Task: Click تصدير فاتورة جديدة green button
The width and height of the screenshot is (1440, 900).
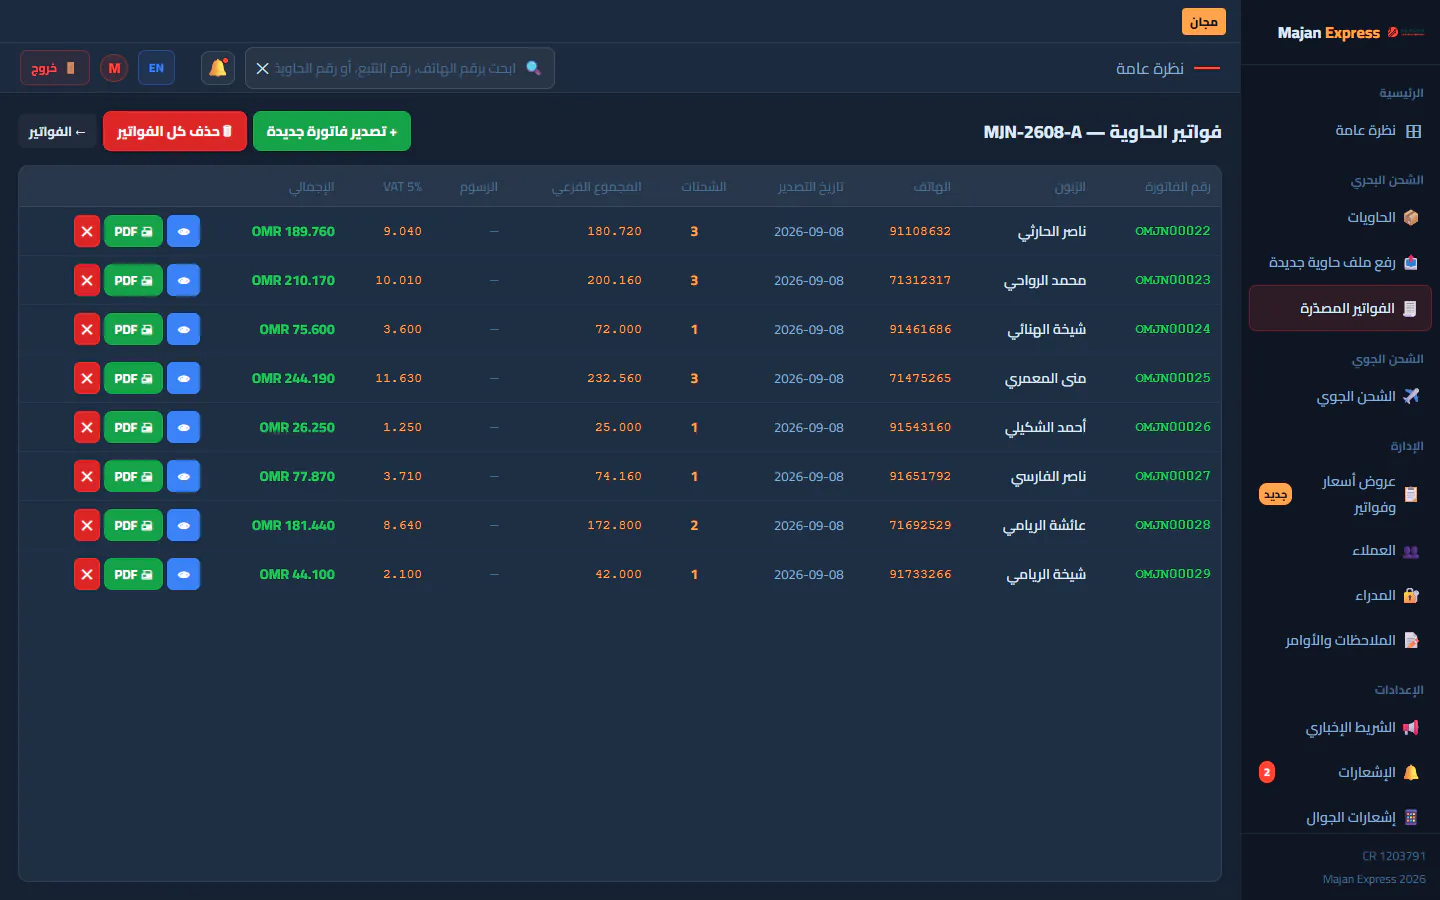Action: click(x=332, y=131)
